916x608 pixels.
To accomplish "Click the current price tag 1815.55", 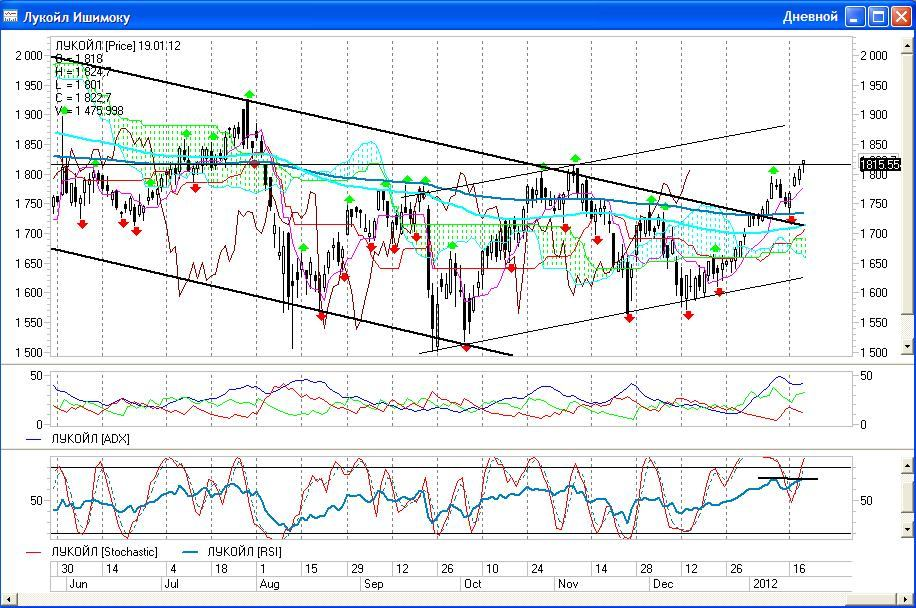I will pyautogui.click(x=879, y=165).
